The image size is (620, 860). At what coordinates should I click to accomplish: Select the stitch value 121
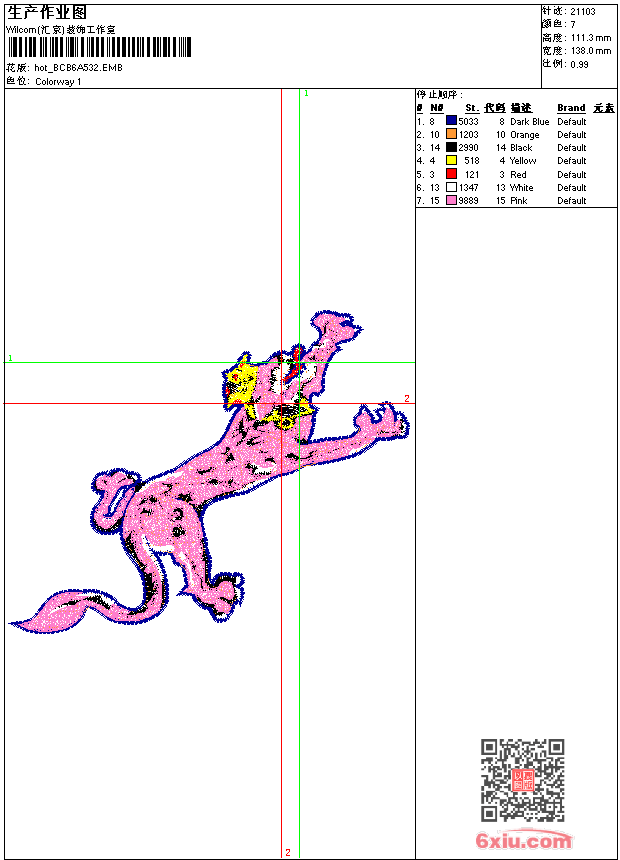[472, 174]
